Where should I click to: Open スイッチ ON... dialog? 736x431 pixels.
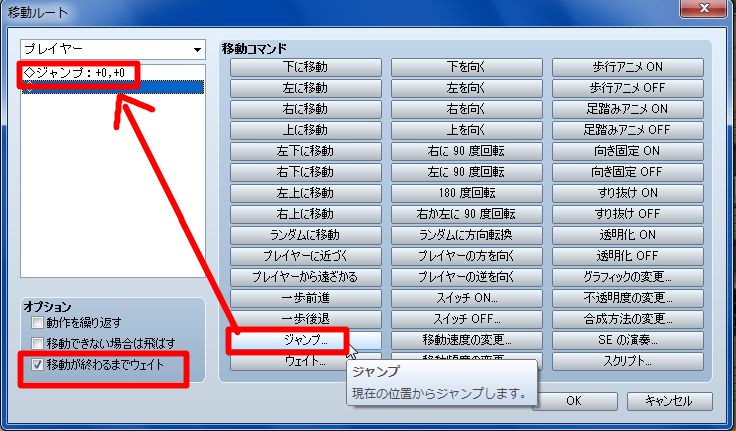467,298
